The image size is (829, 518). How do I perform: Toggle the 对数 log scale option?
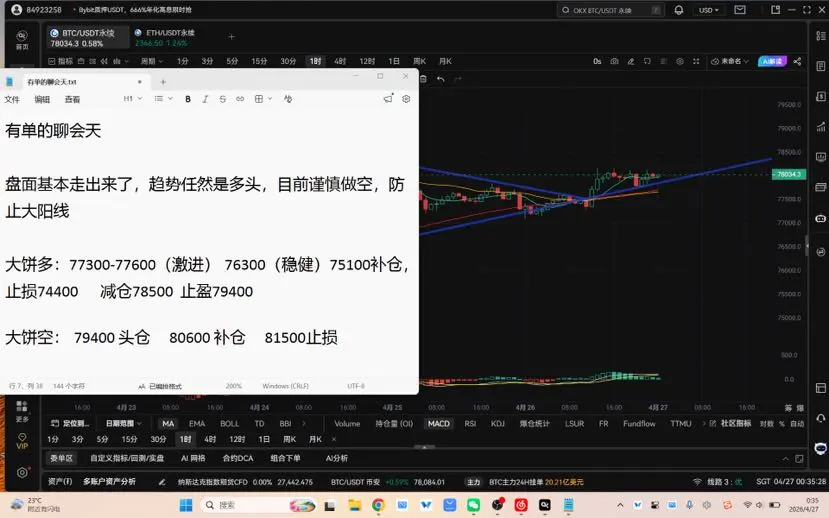point(767,423)
